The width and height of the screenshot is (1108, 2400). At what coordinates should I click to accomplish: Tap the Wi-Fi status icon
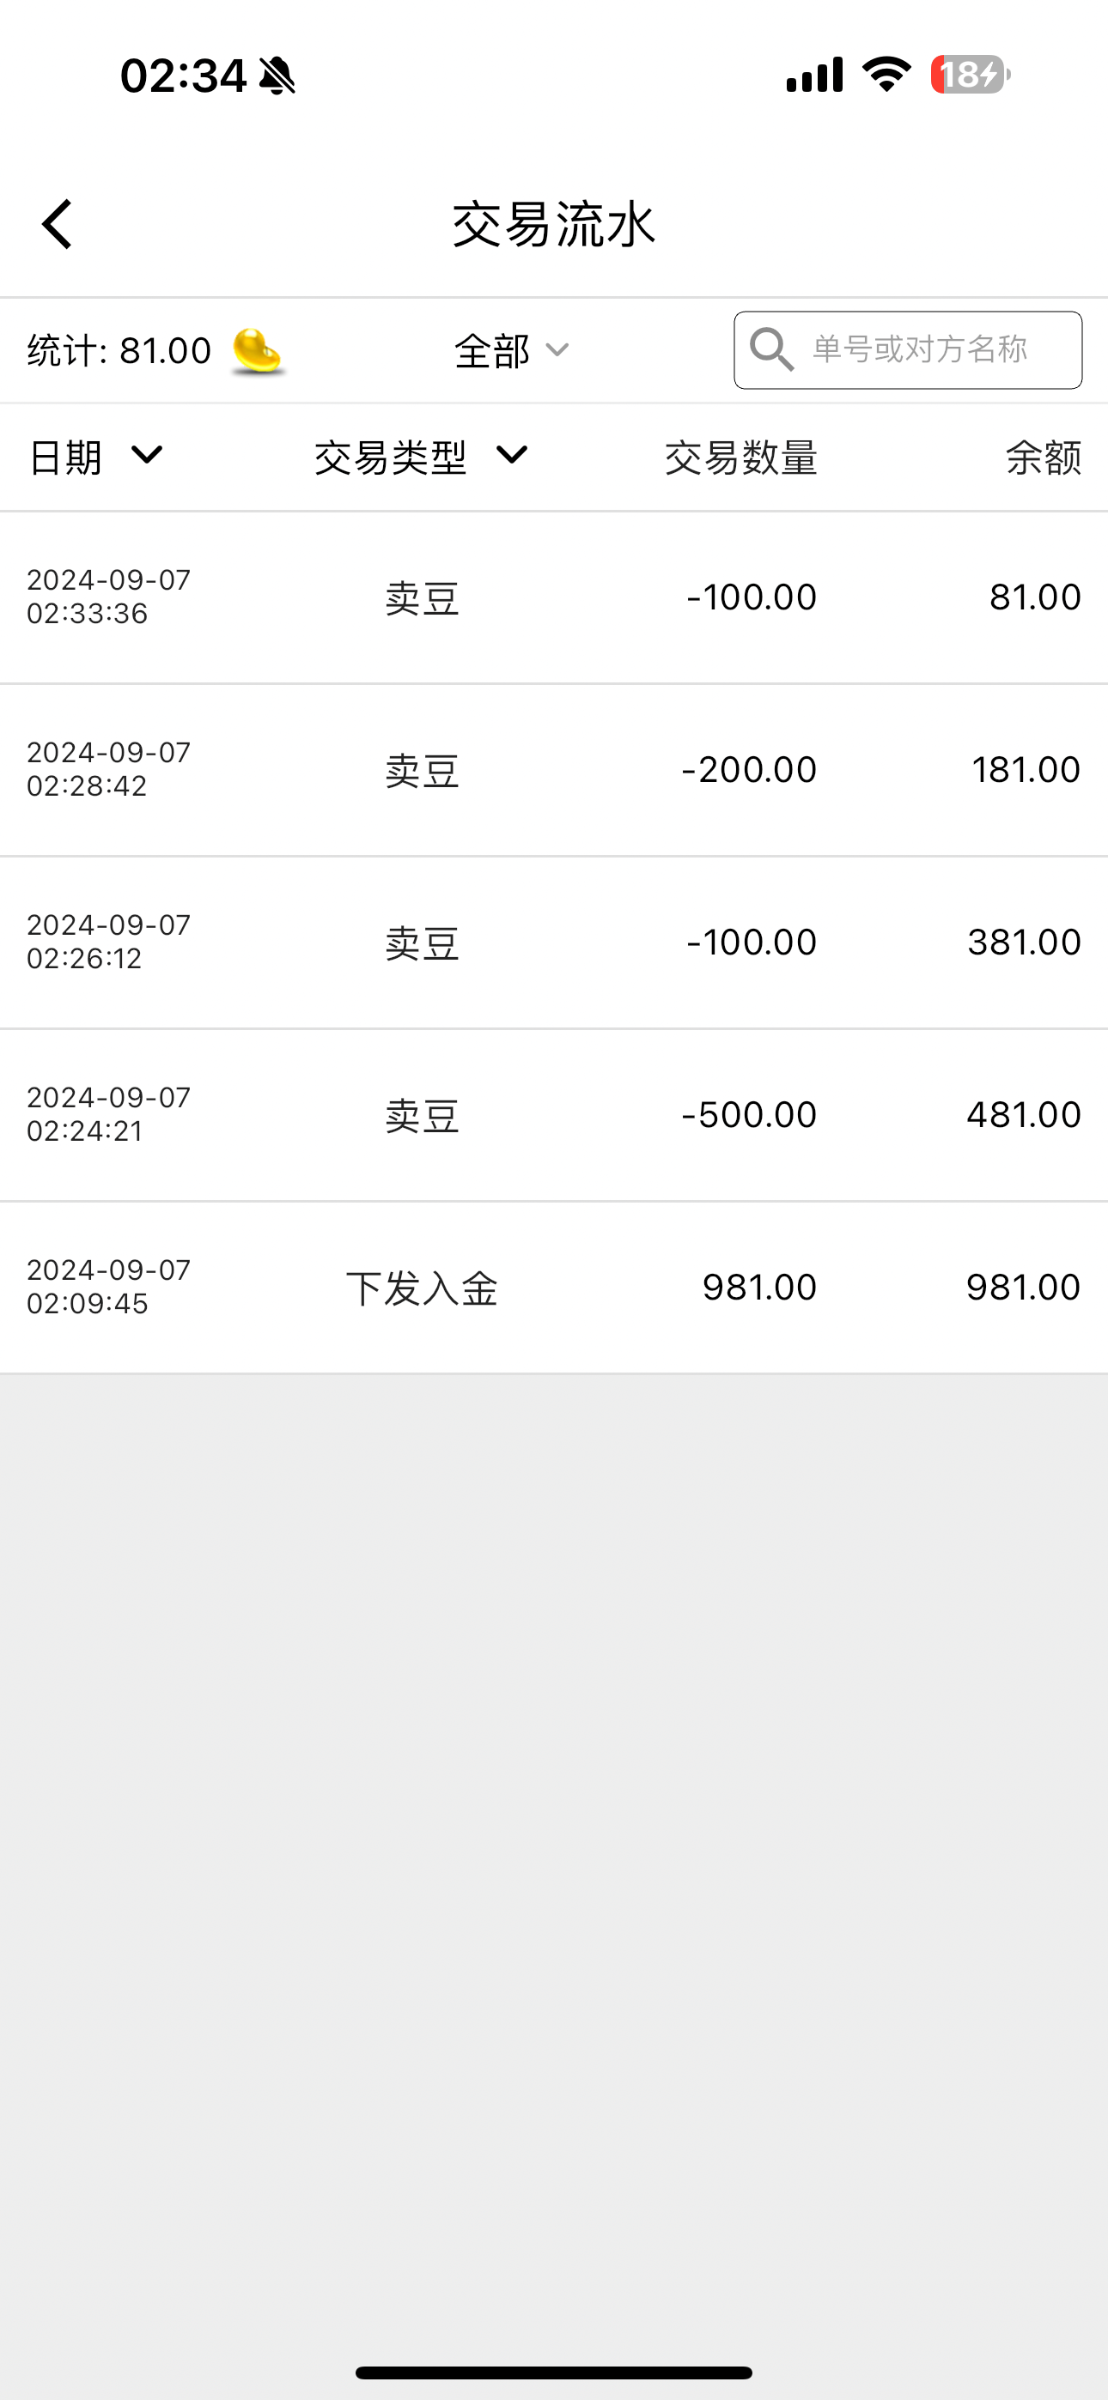[x=886, y=75]
